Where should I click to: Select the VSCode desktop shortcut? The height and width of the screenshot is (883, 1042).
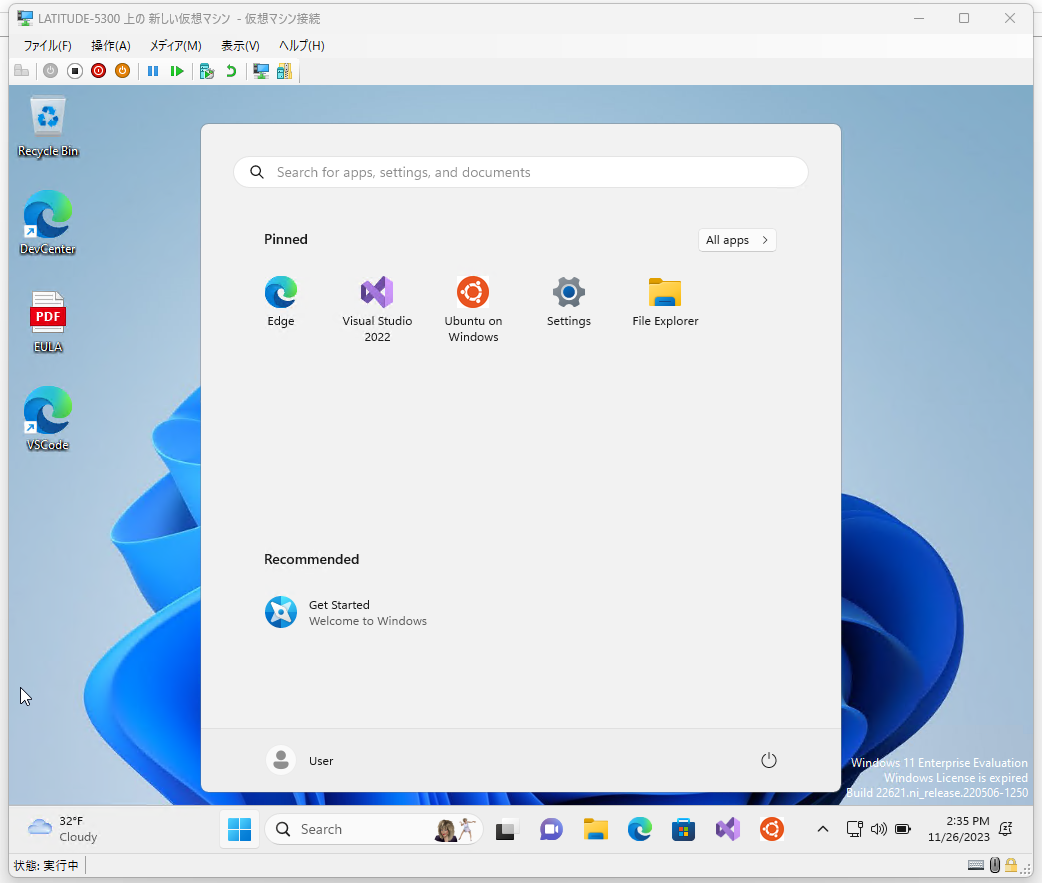(48, 419)
